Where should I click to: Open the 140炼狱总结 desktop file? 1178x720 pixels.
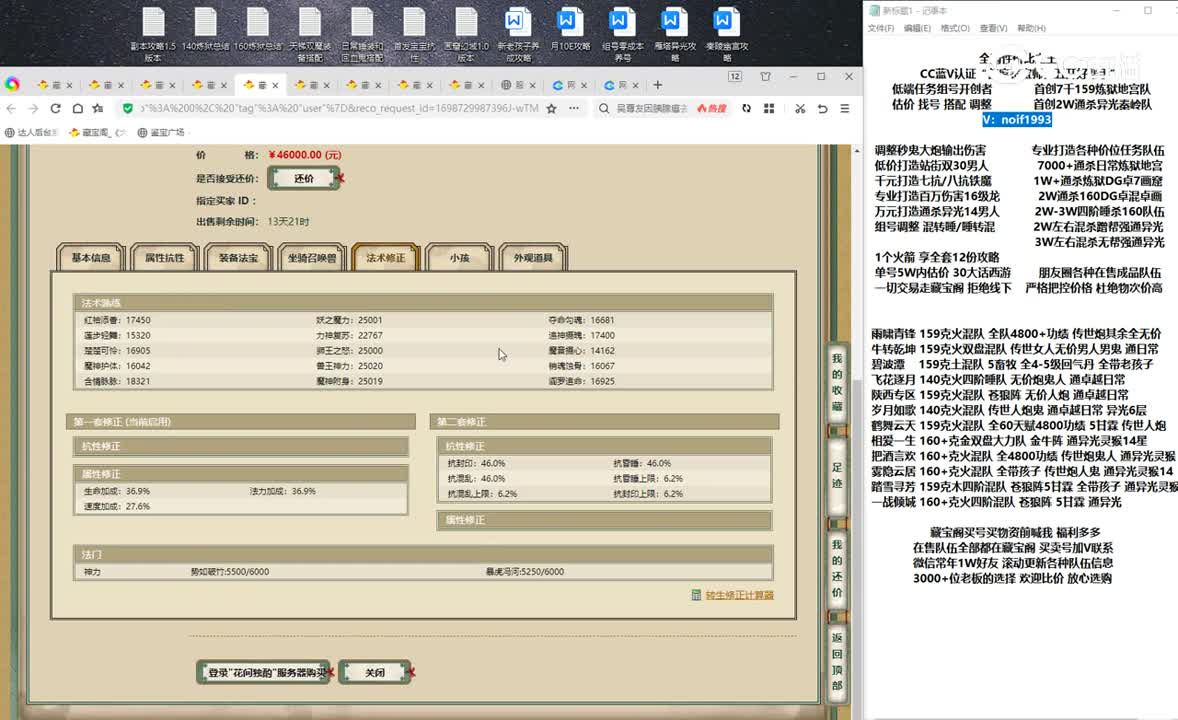tap(205, 30)
